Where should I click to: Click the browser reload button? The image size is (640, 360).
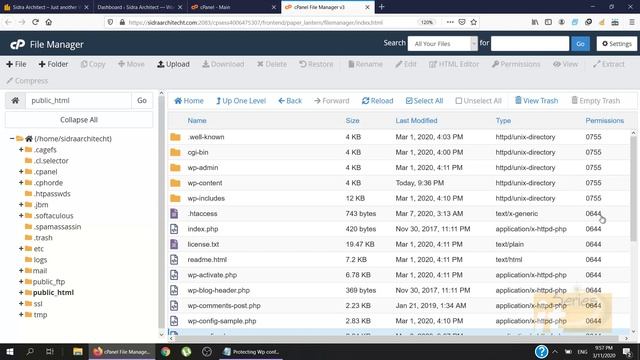(36, 22)
